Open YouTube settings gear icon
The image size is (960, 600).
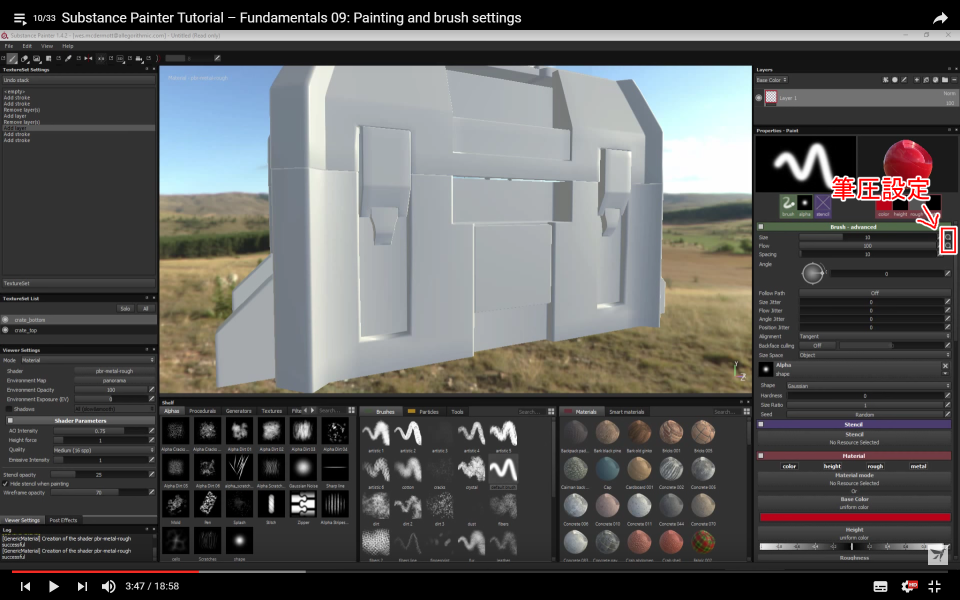coord(908,587)
